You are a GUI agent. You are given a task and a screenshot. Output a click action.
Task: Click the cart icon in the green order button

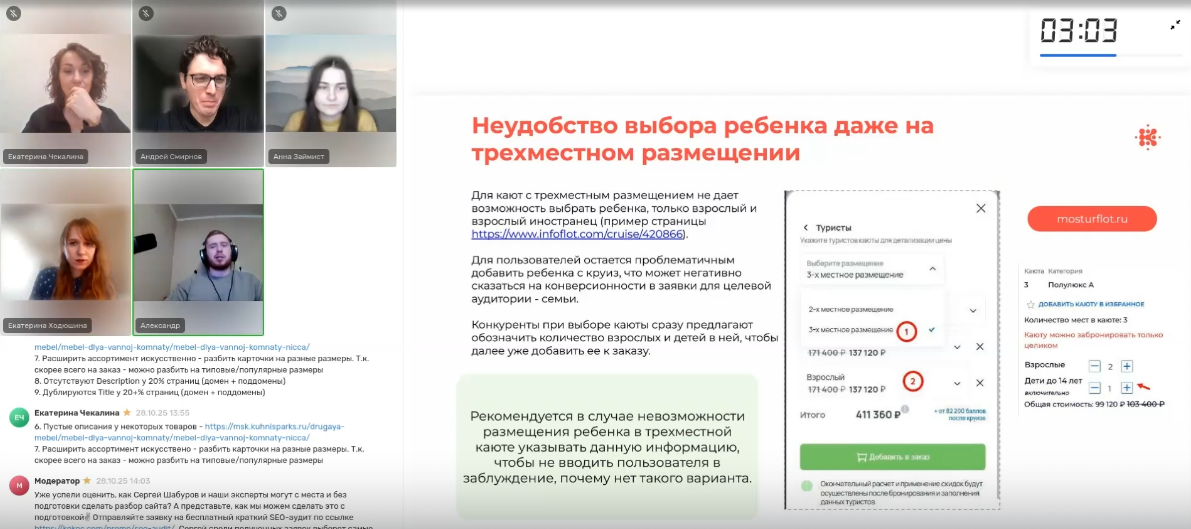[861, 458]
